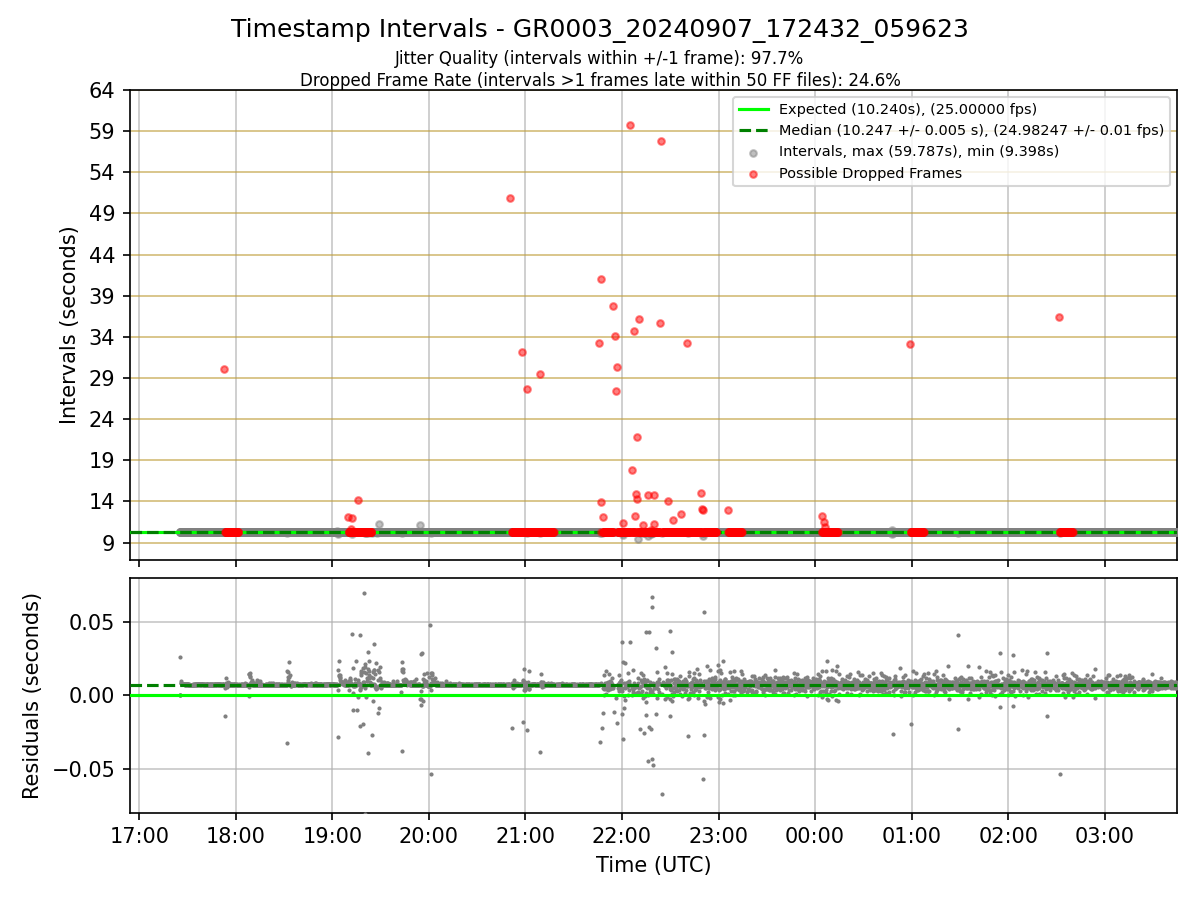Click the 'Intervals (seconds)' y-axis label
This screenshot has width=1200, height=900.
click(68, 325)
